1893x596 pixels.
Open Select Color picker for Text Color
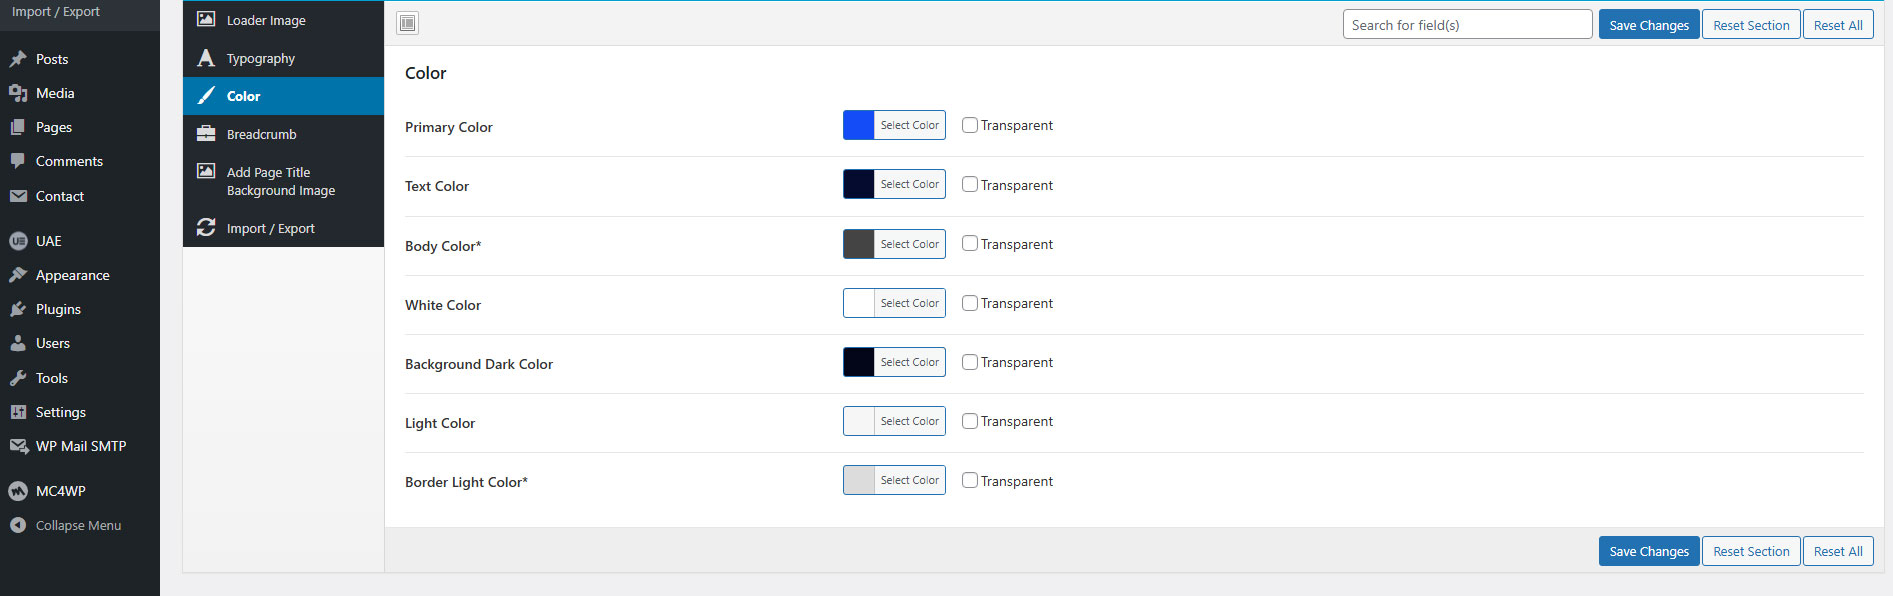pyautogui.click(x=909, y=185)
